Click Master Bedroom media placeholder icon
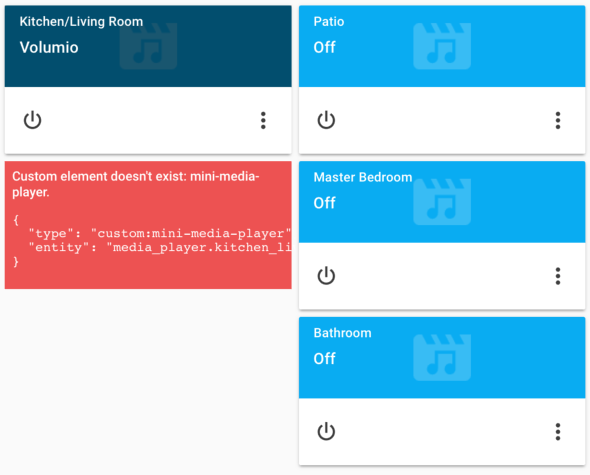The height and width of the screenshot is (475, 590). click(x=442, y=202)
